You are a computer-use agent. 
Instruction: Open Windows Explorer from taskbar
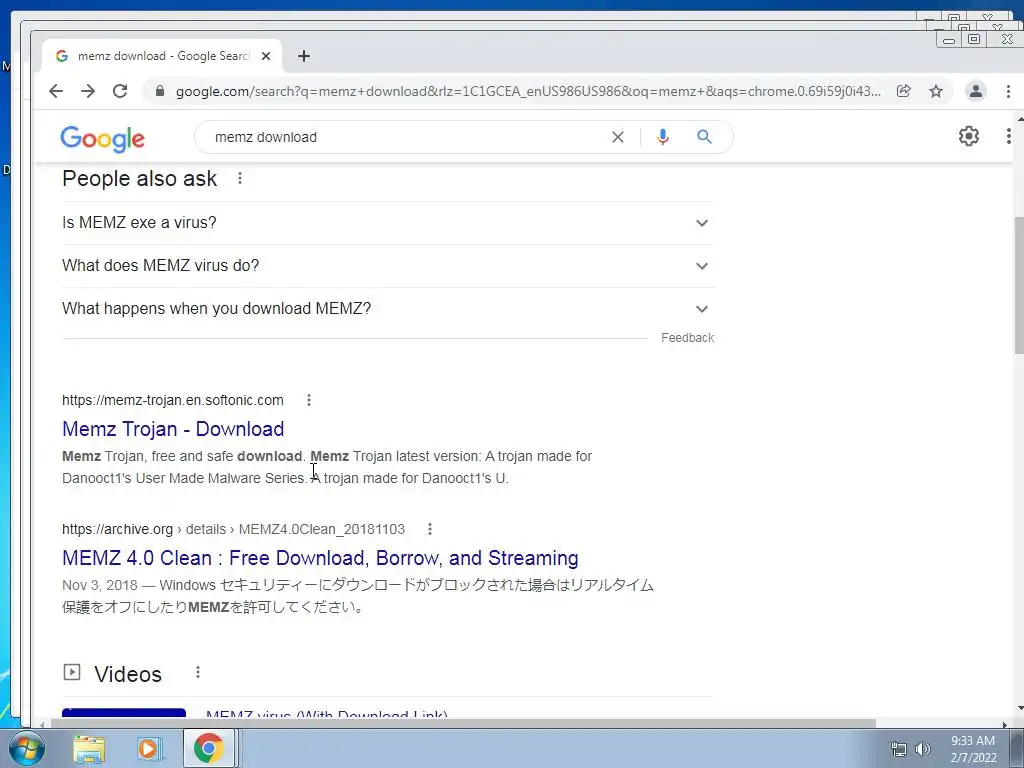point(89,749)
